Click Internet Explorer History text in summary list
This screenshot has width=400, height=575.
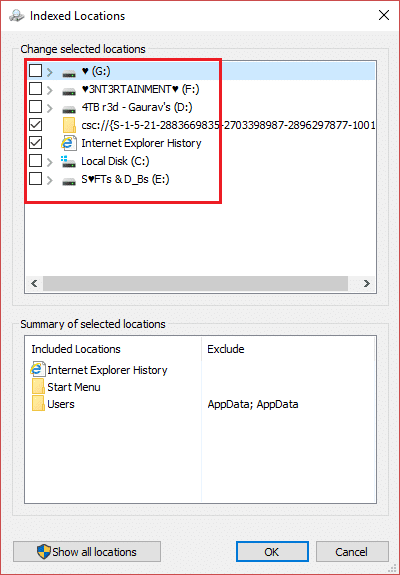(x=107, y=370)
